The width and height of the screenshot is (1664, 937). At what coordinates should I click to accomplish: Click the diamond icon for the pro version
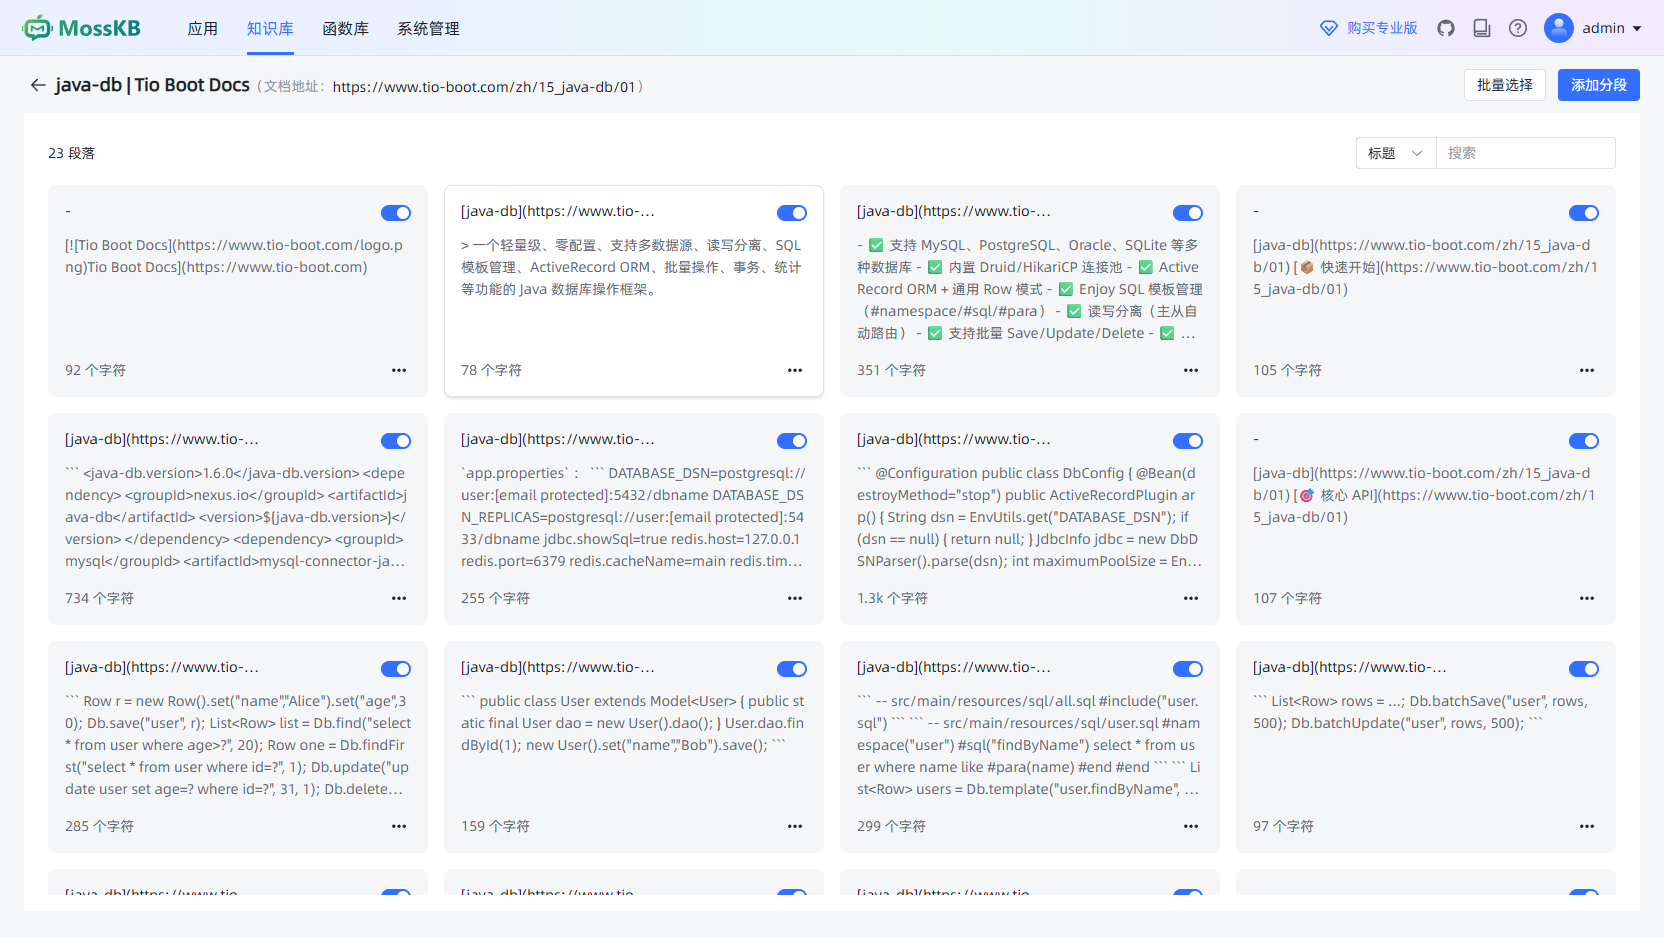(x=1329, y=28)
